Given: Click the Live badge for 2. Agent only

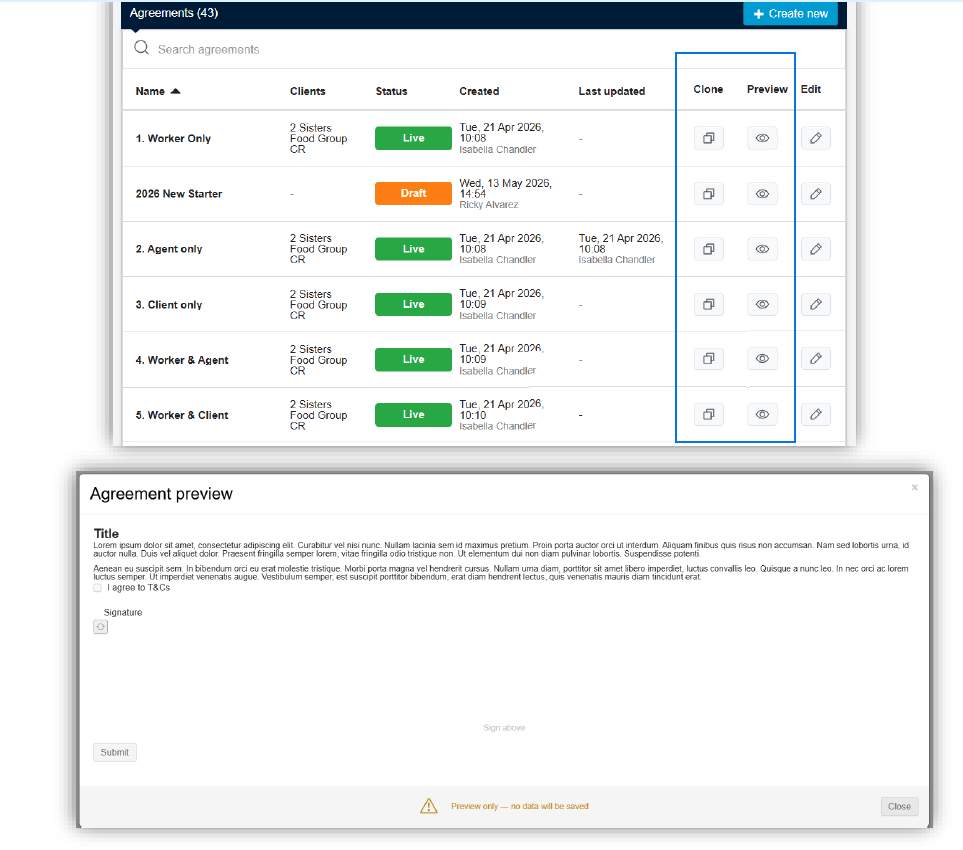Looking at the screenshot, I should [x=413, y=249].
